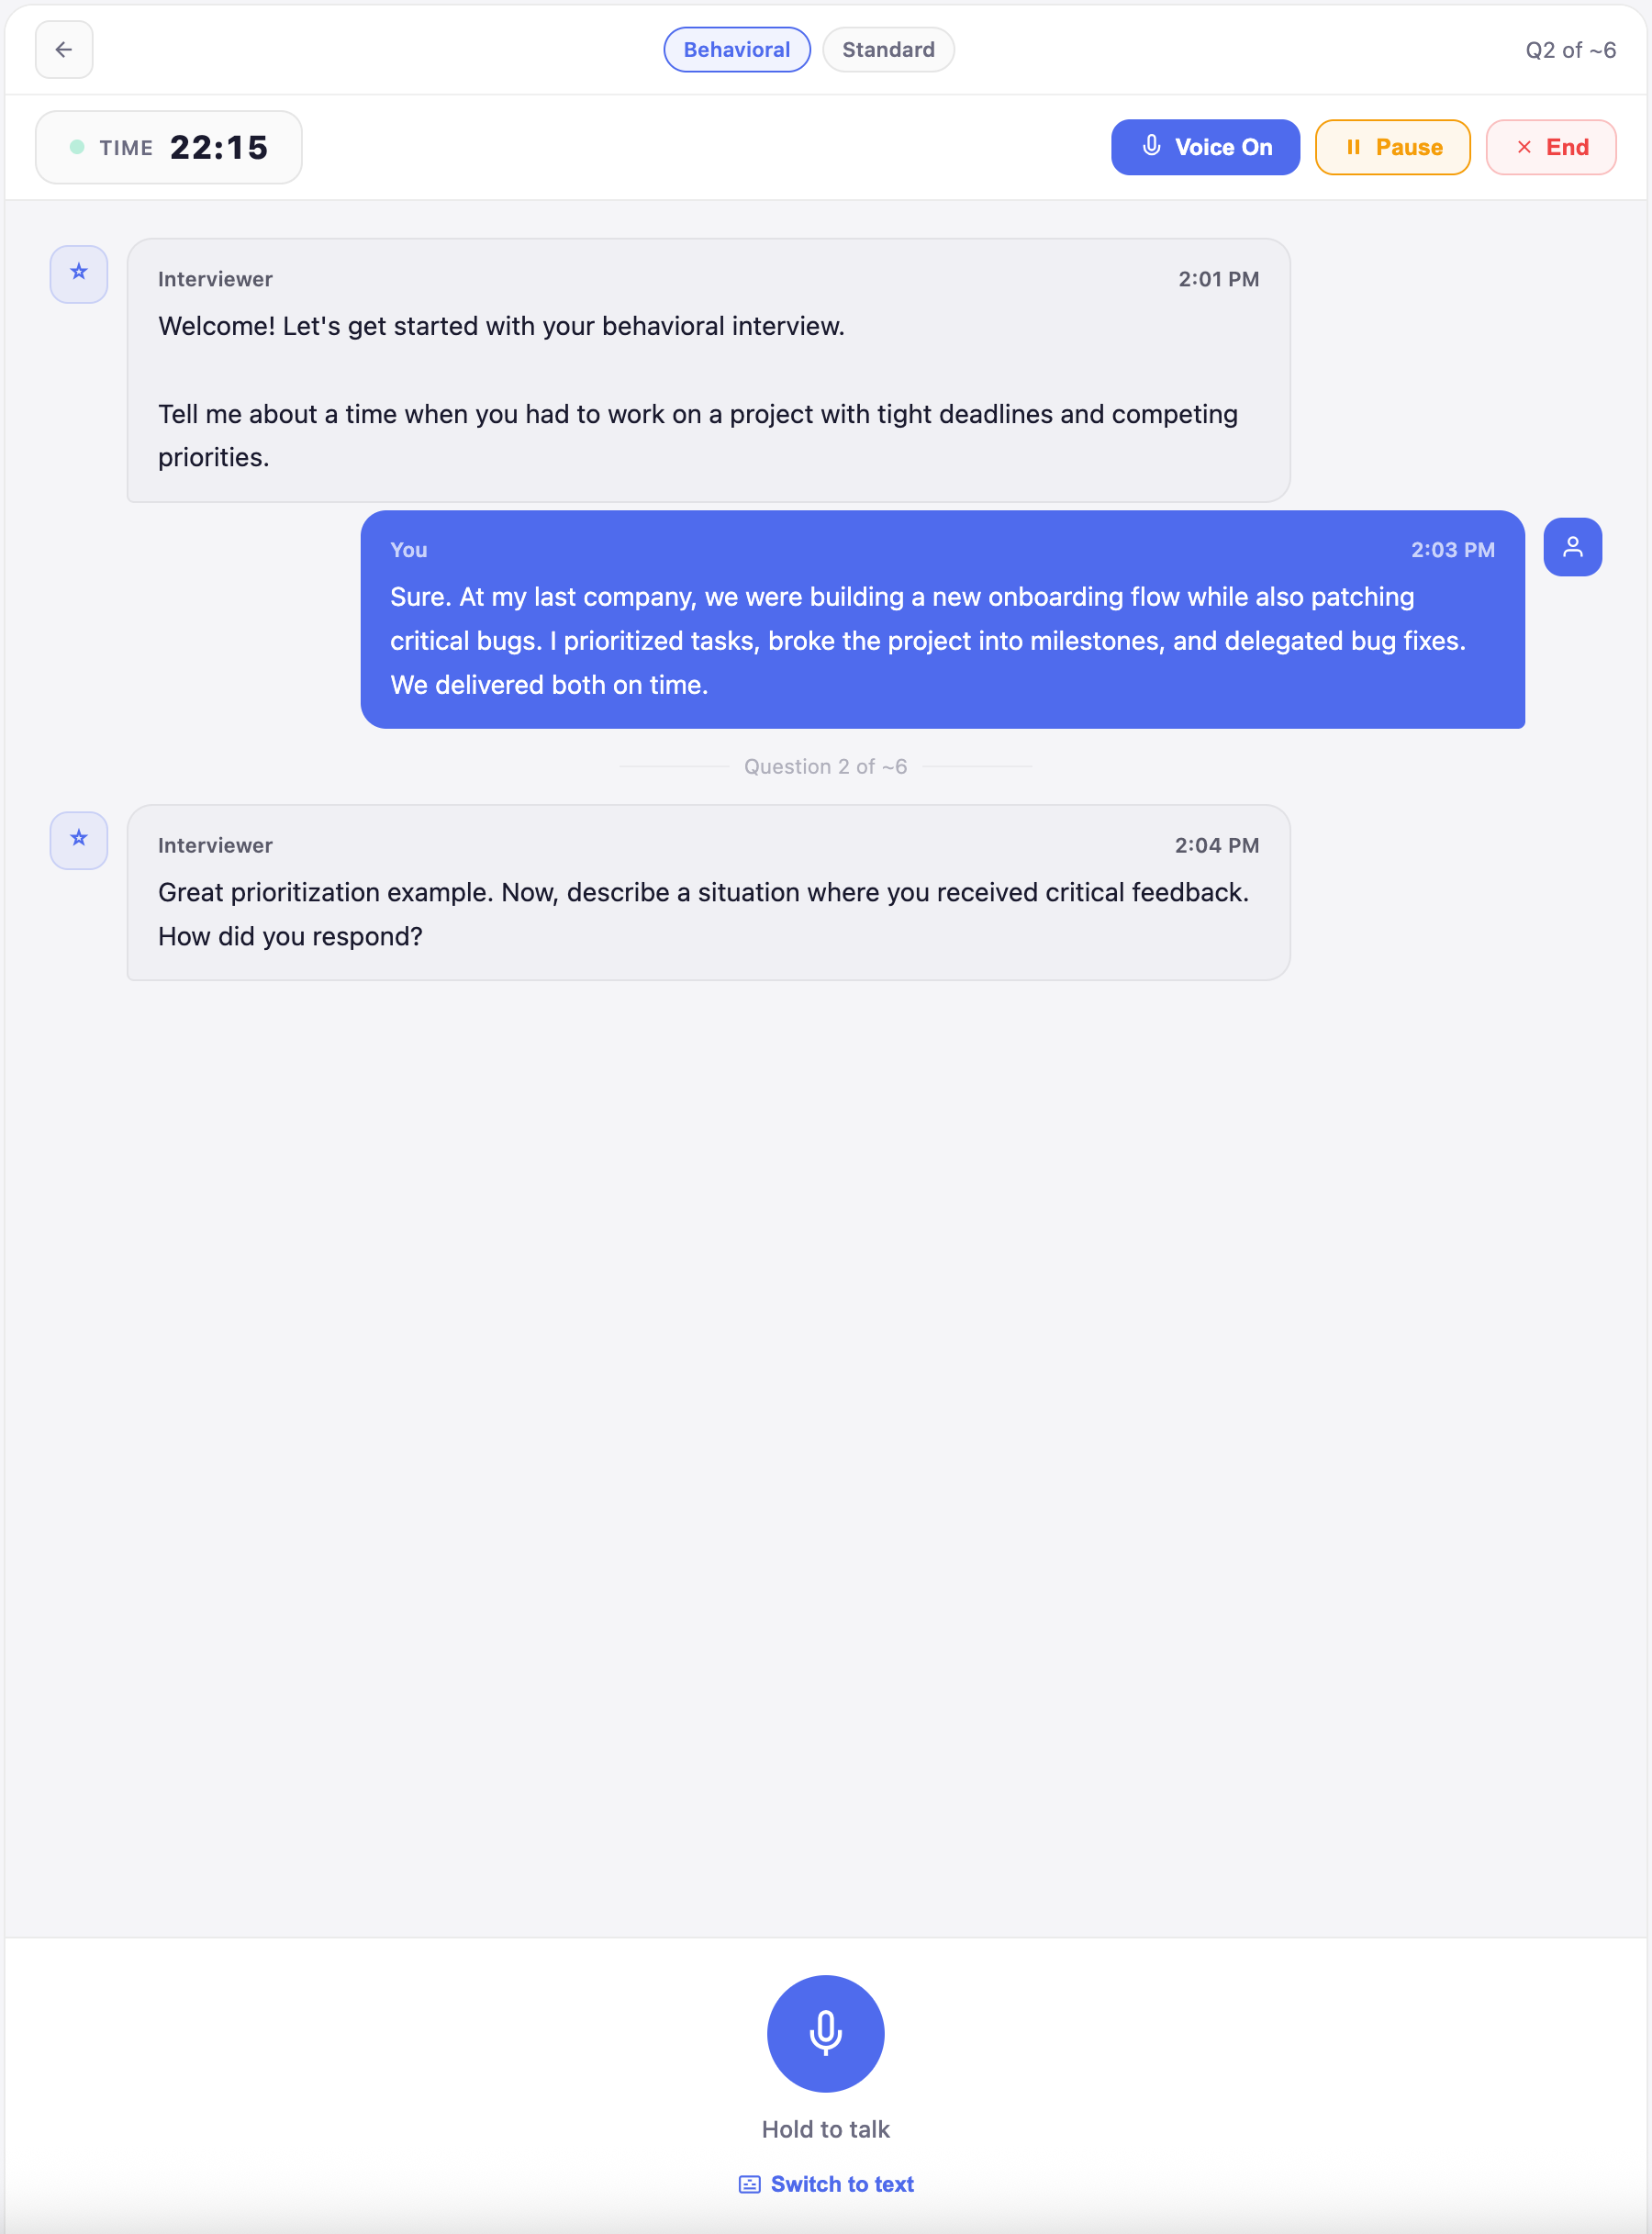Open the Q2 of ~6 progress indicator
Viewport: 1652px width, 2234px height.
click(x=1570, y=49)
